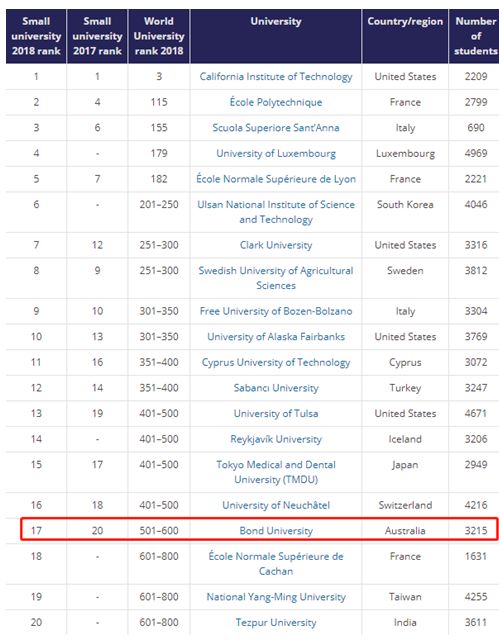The image size is (499, 640).
Task: Open Ulsan National Institute of Science link
Action: click(x=276, y=212)
